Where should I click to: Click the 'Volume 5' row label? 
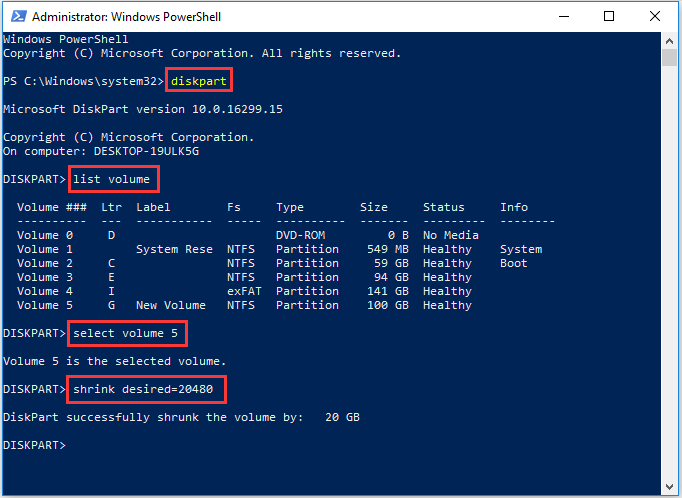(x=45, y=305)
